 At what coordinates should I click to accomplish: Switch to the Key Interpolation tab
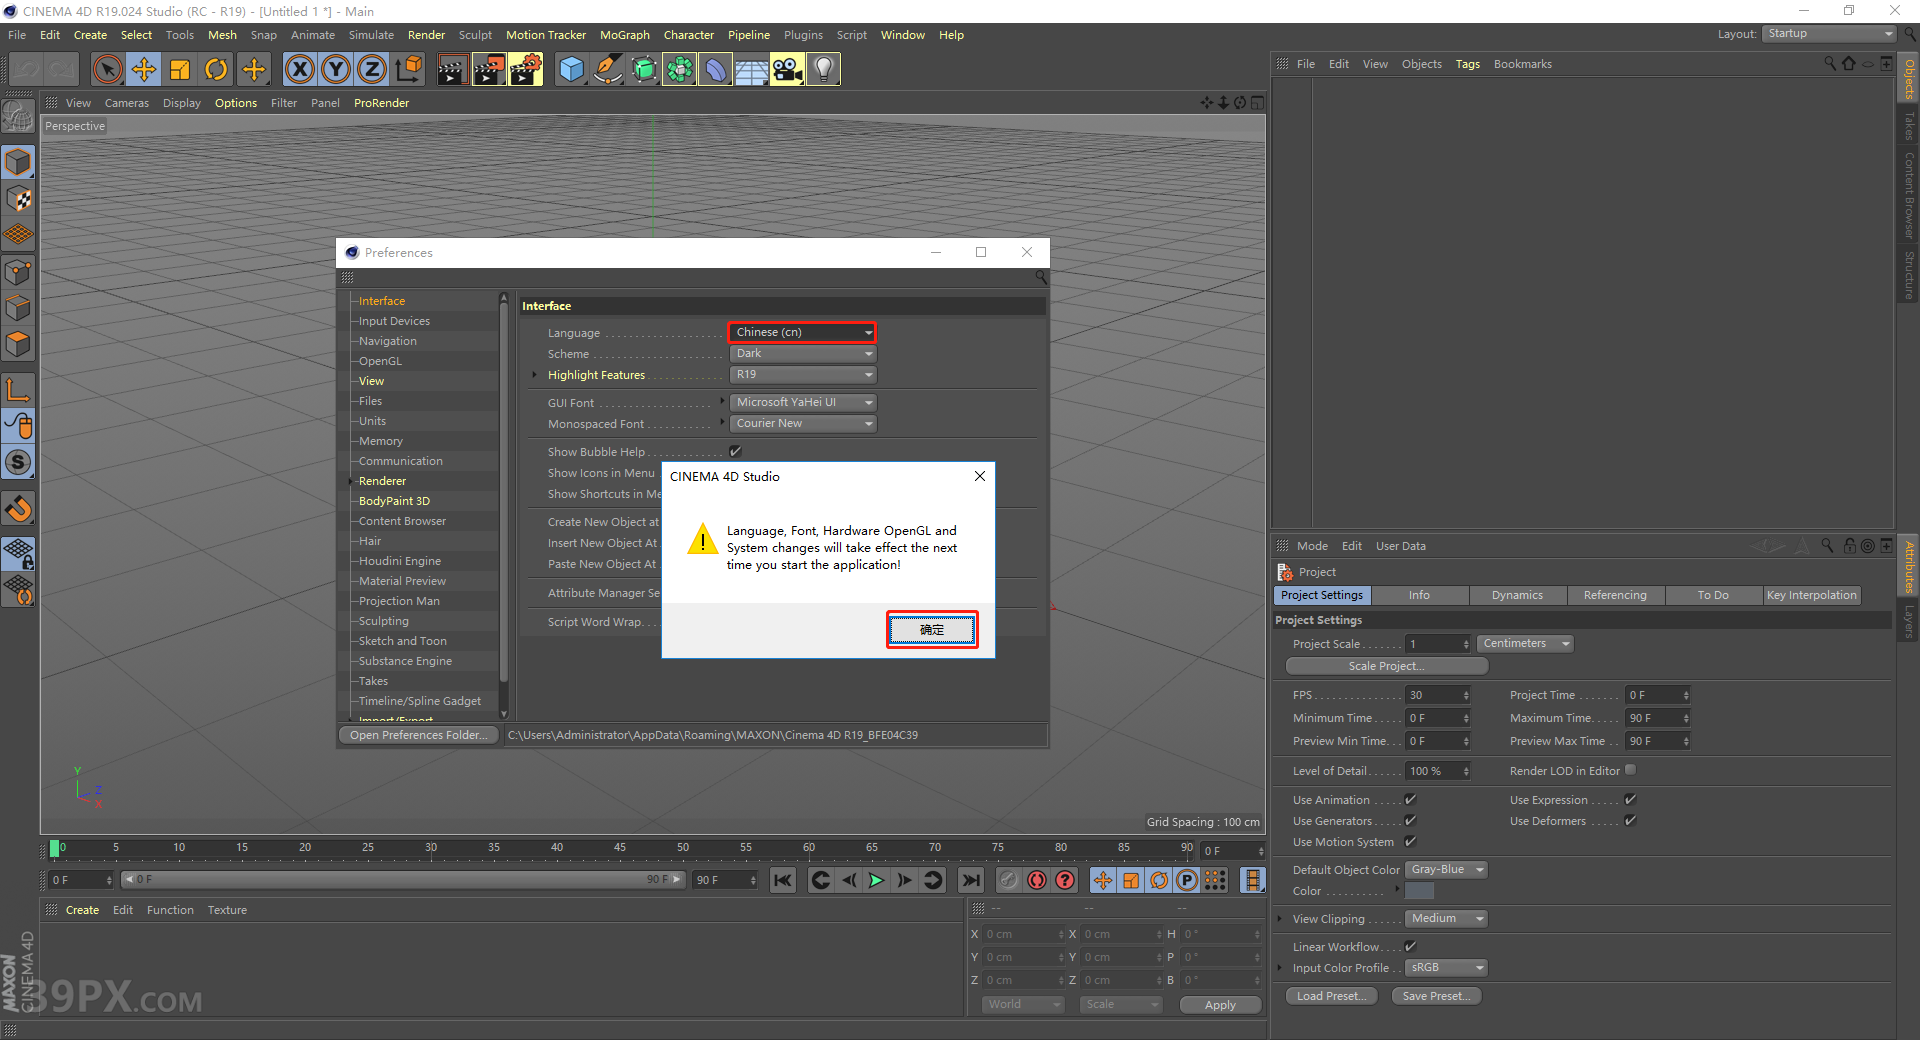pos(1811,595)
